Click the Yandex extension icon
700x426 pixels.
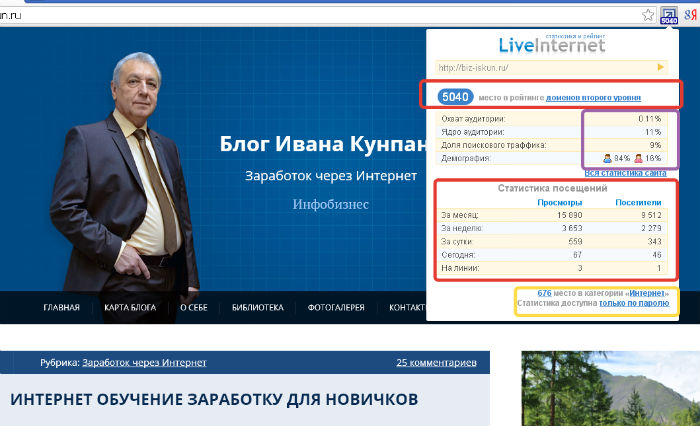point(690,15)
